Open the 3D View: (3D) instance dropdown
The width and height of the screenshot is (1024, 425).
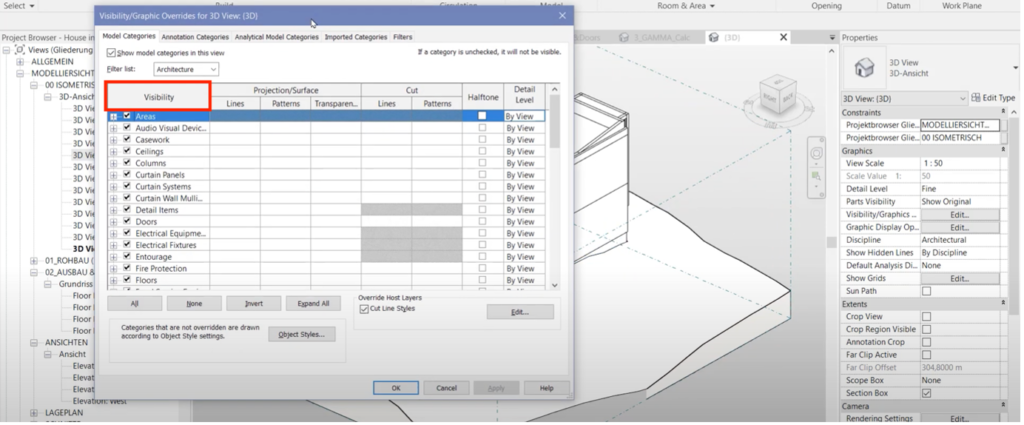[904, 99]
